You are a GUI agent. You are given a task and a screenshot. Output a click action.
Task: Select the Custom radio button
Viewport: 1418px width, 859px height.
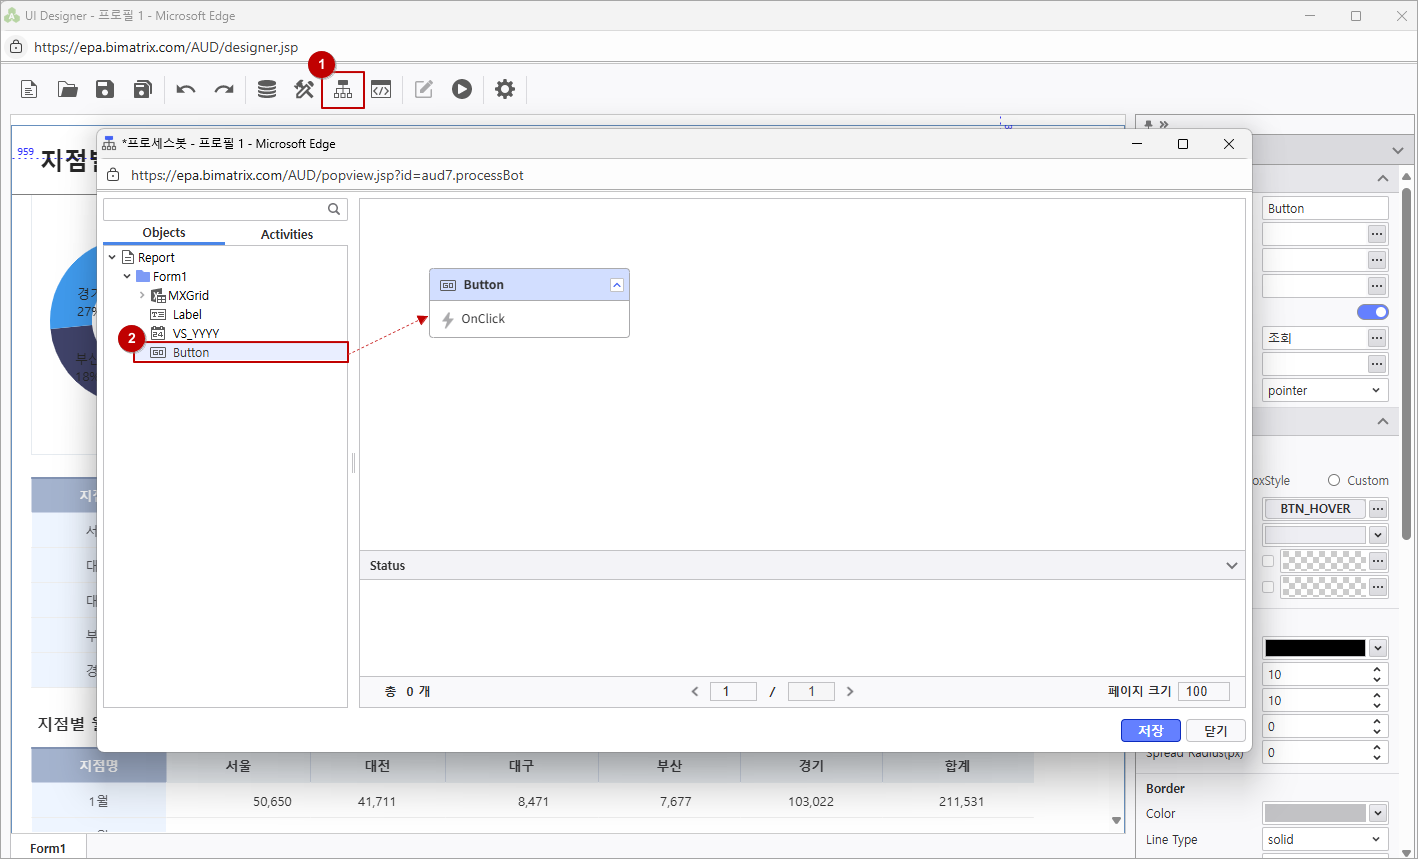(x=1334, y=480)
